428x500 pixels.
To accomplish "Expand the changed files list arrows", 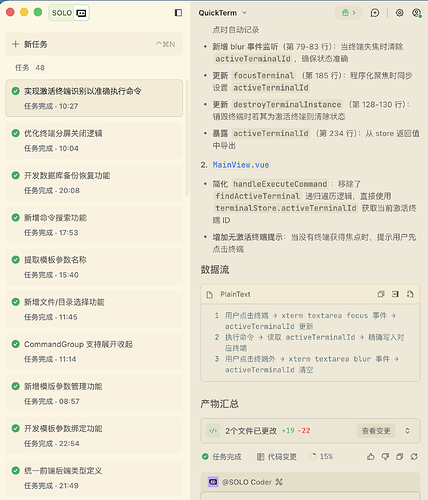I will pos(407,431).
